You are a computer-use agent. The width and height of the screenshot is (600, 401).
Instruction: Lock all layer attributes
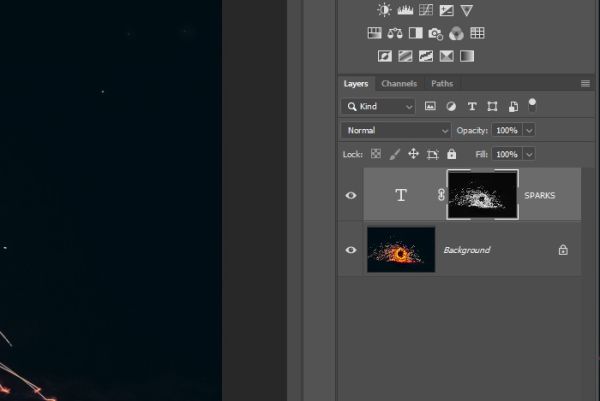[452, 154]
